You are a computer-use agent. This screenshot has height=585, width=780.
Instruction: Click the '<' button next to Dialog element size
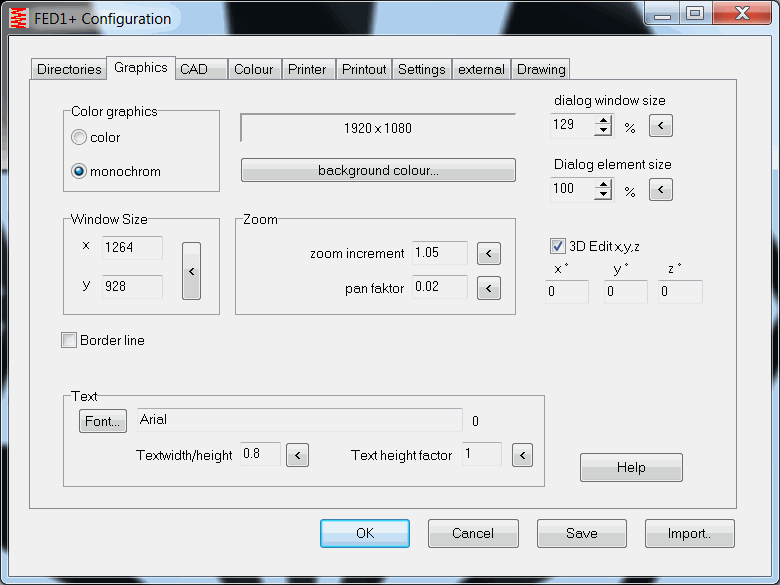(x=661, y=190)
